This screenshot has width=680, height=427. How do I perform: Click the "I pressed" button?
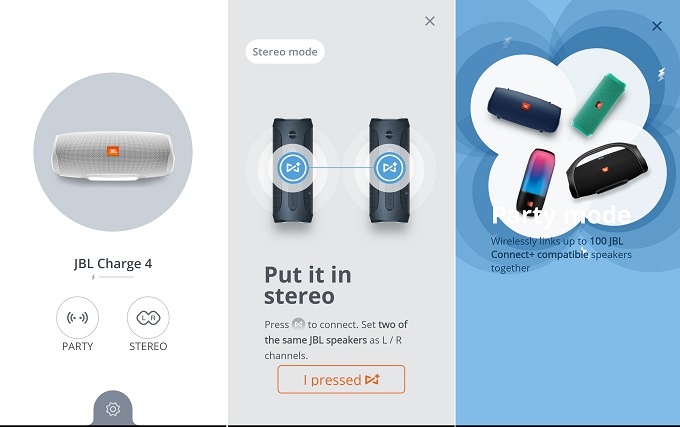(x=341, y=379)
